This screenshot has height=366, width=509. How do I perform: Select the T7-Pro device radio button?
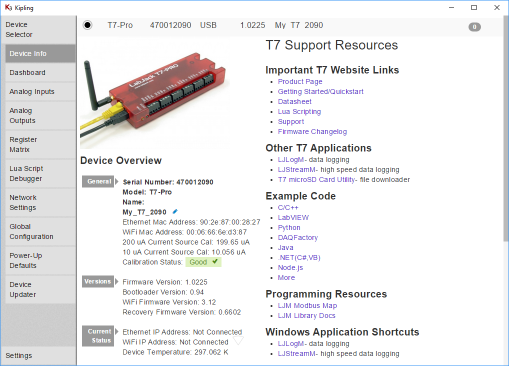click(x=88, y=25)
